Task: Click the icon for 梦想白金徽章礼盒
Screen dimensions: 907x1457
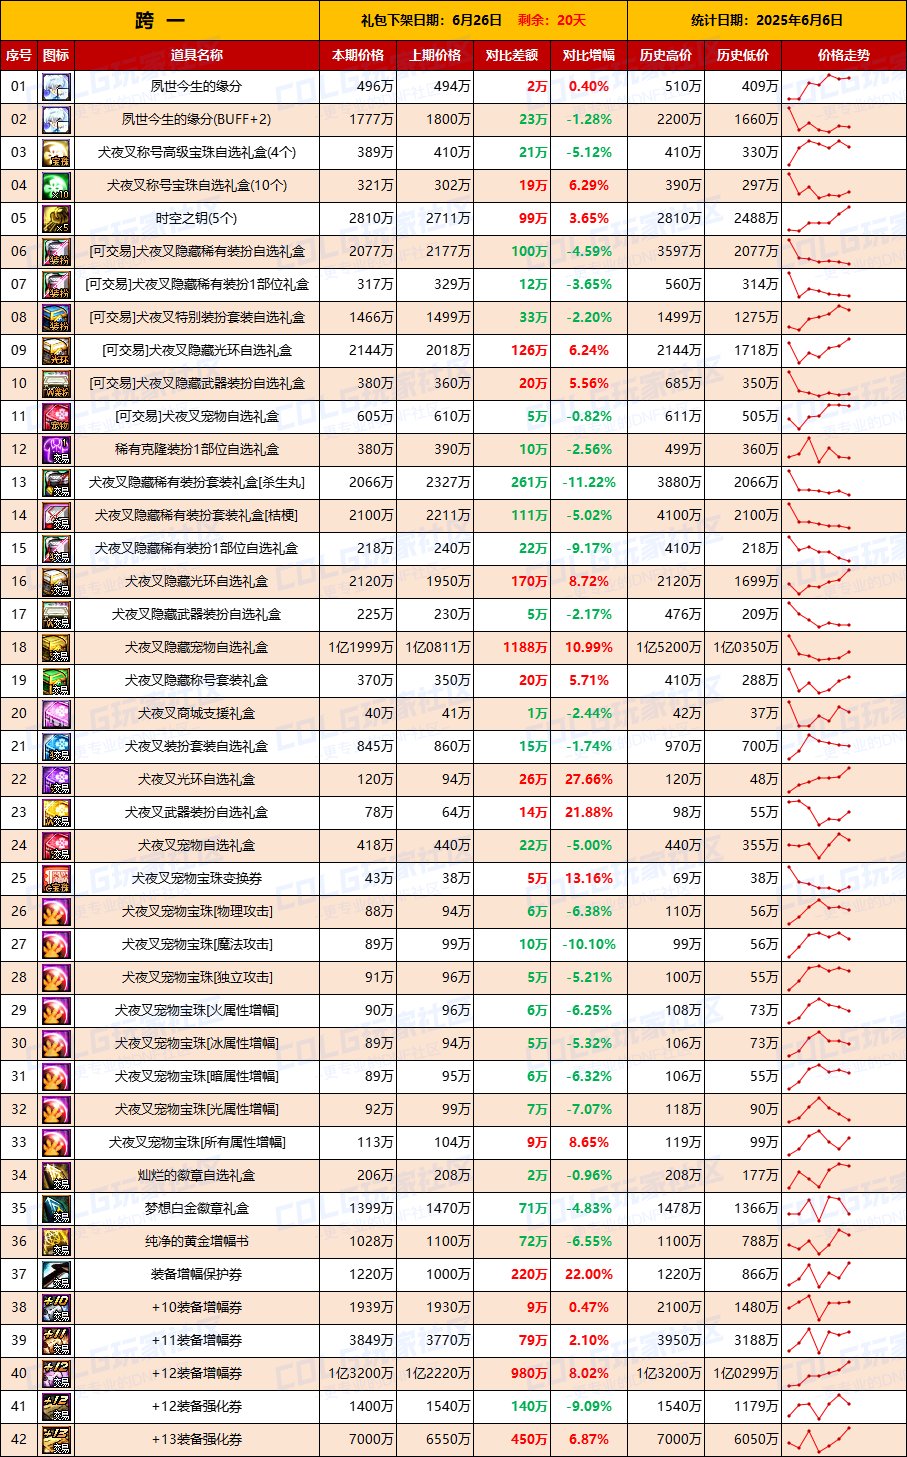Action: [56, 1209]
